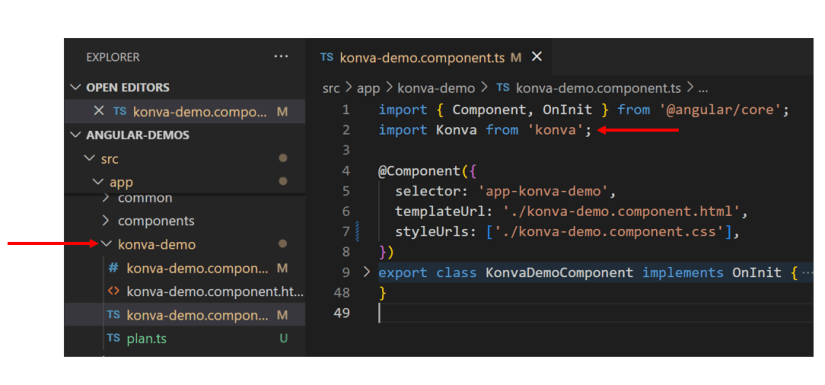
Task: Collapse the ANGULAR-DEMOS project section
Action: [x=76, y=135]
